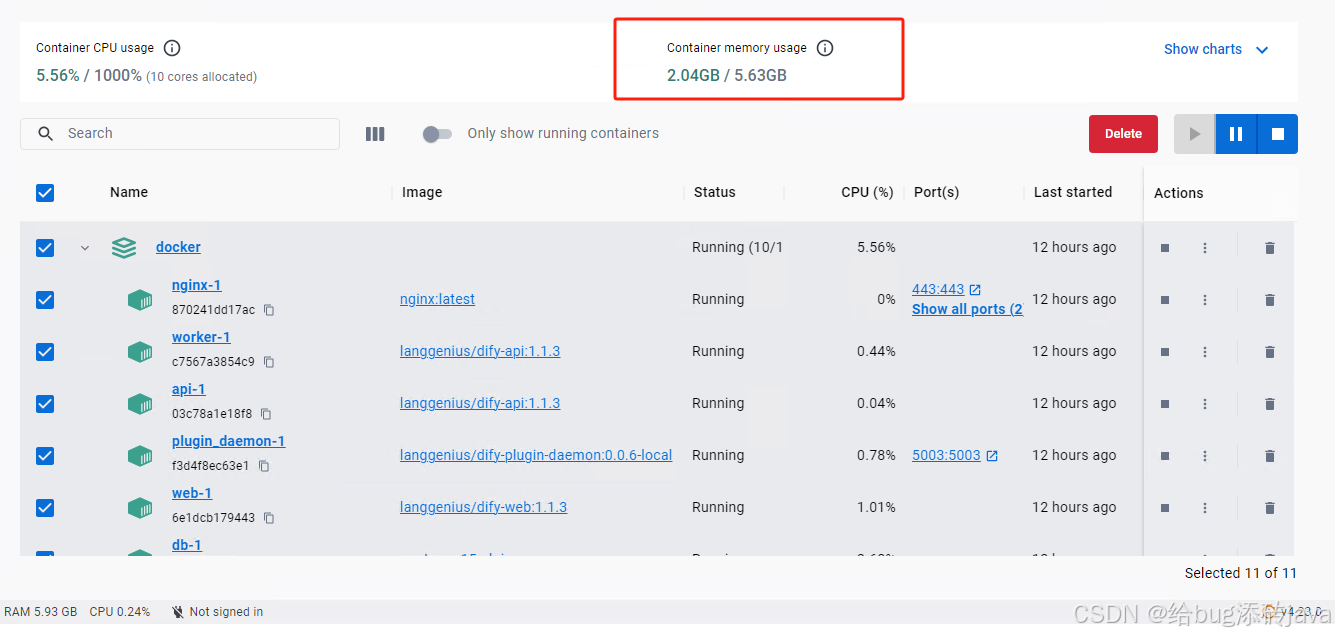The image size is (1335, 636).
Task: Stop api-1 container via row icon
Action: point(1165,404)
